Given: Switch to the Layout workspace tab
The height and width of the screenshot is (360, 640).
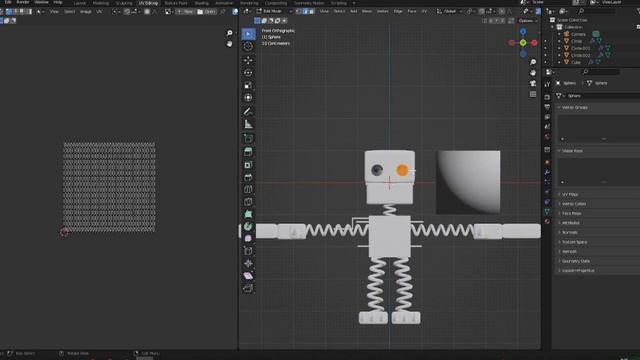Looking at the screenshot, I should (80, 3).
